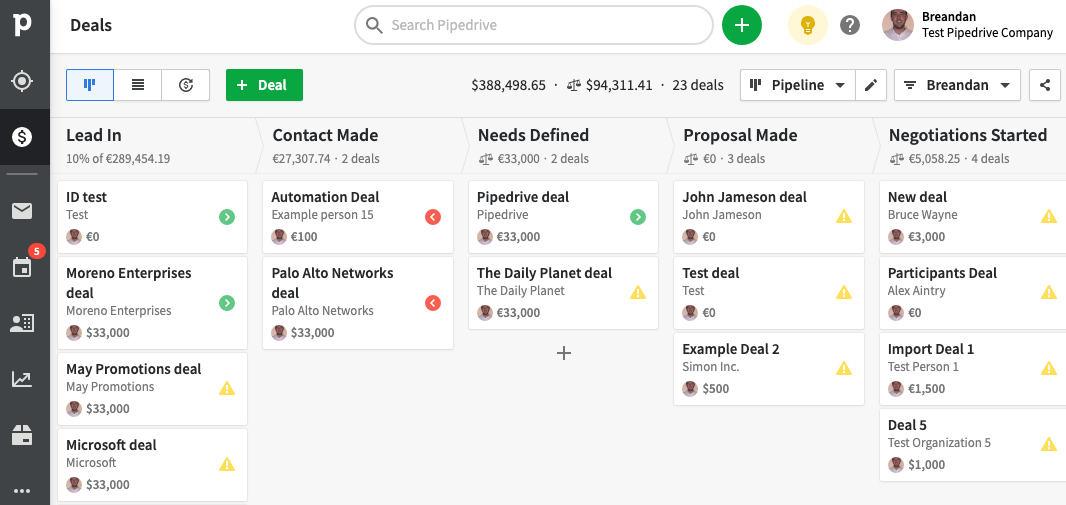Viewport: 1066px width, 505px height.
Task: Click warning icon on John Jameson deal
Action: (x=844, y=216)
